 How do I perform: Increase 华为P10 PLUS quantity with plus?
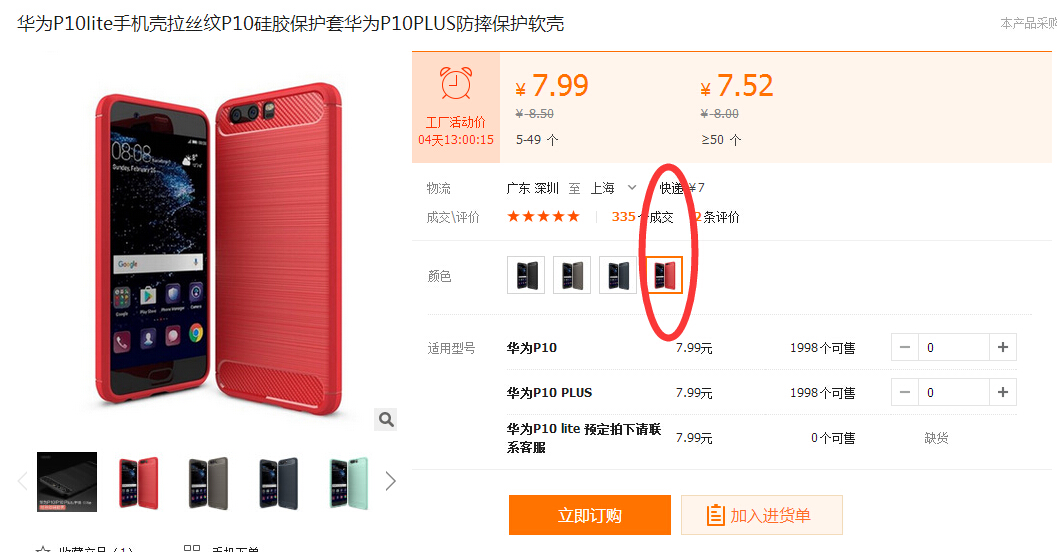1002,392
